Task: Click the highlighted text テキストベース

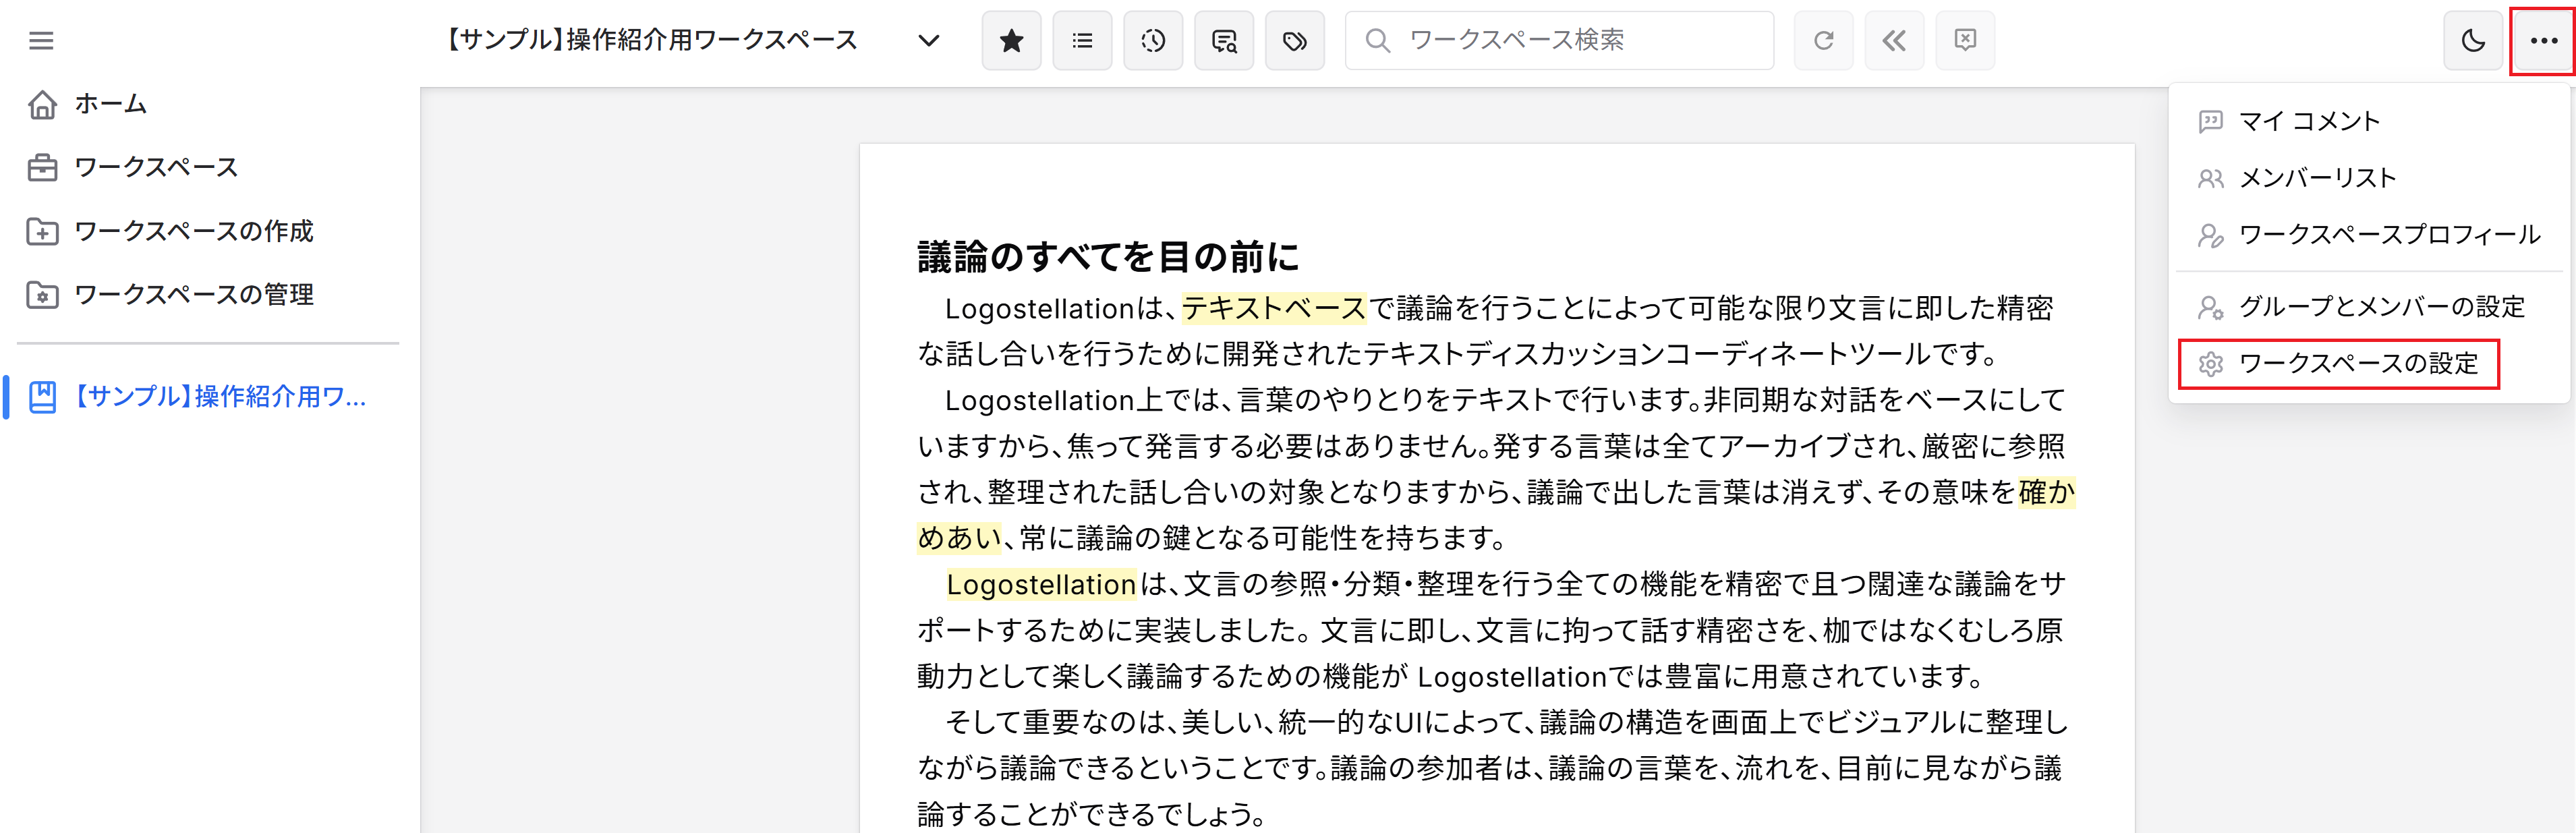Action: [1274, 308]
